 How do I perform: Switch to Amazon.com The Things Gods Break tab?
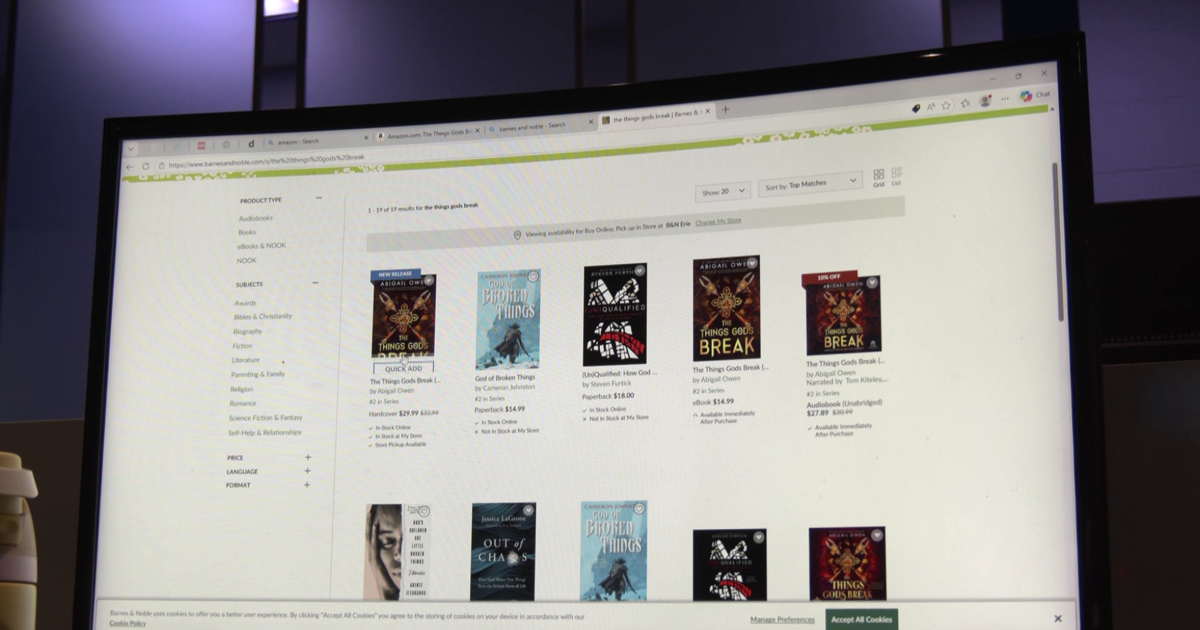tap(427, 134)
